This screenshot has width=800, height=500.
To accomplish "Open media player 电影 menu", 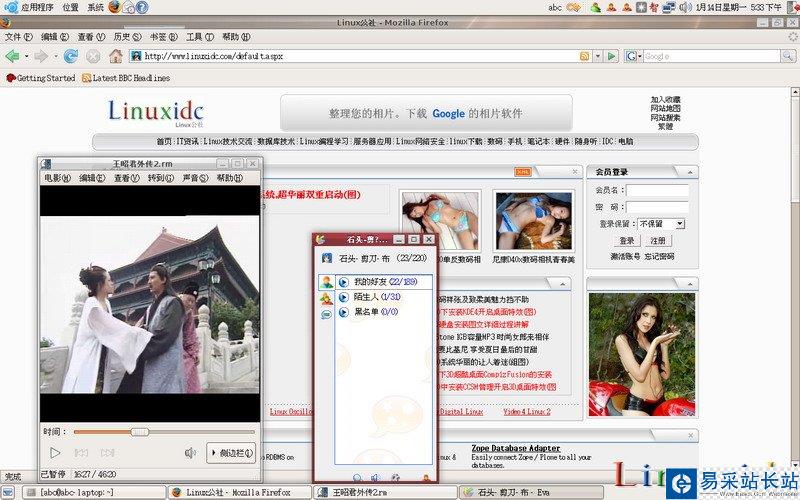I will [58, 178].
